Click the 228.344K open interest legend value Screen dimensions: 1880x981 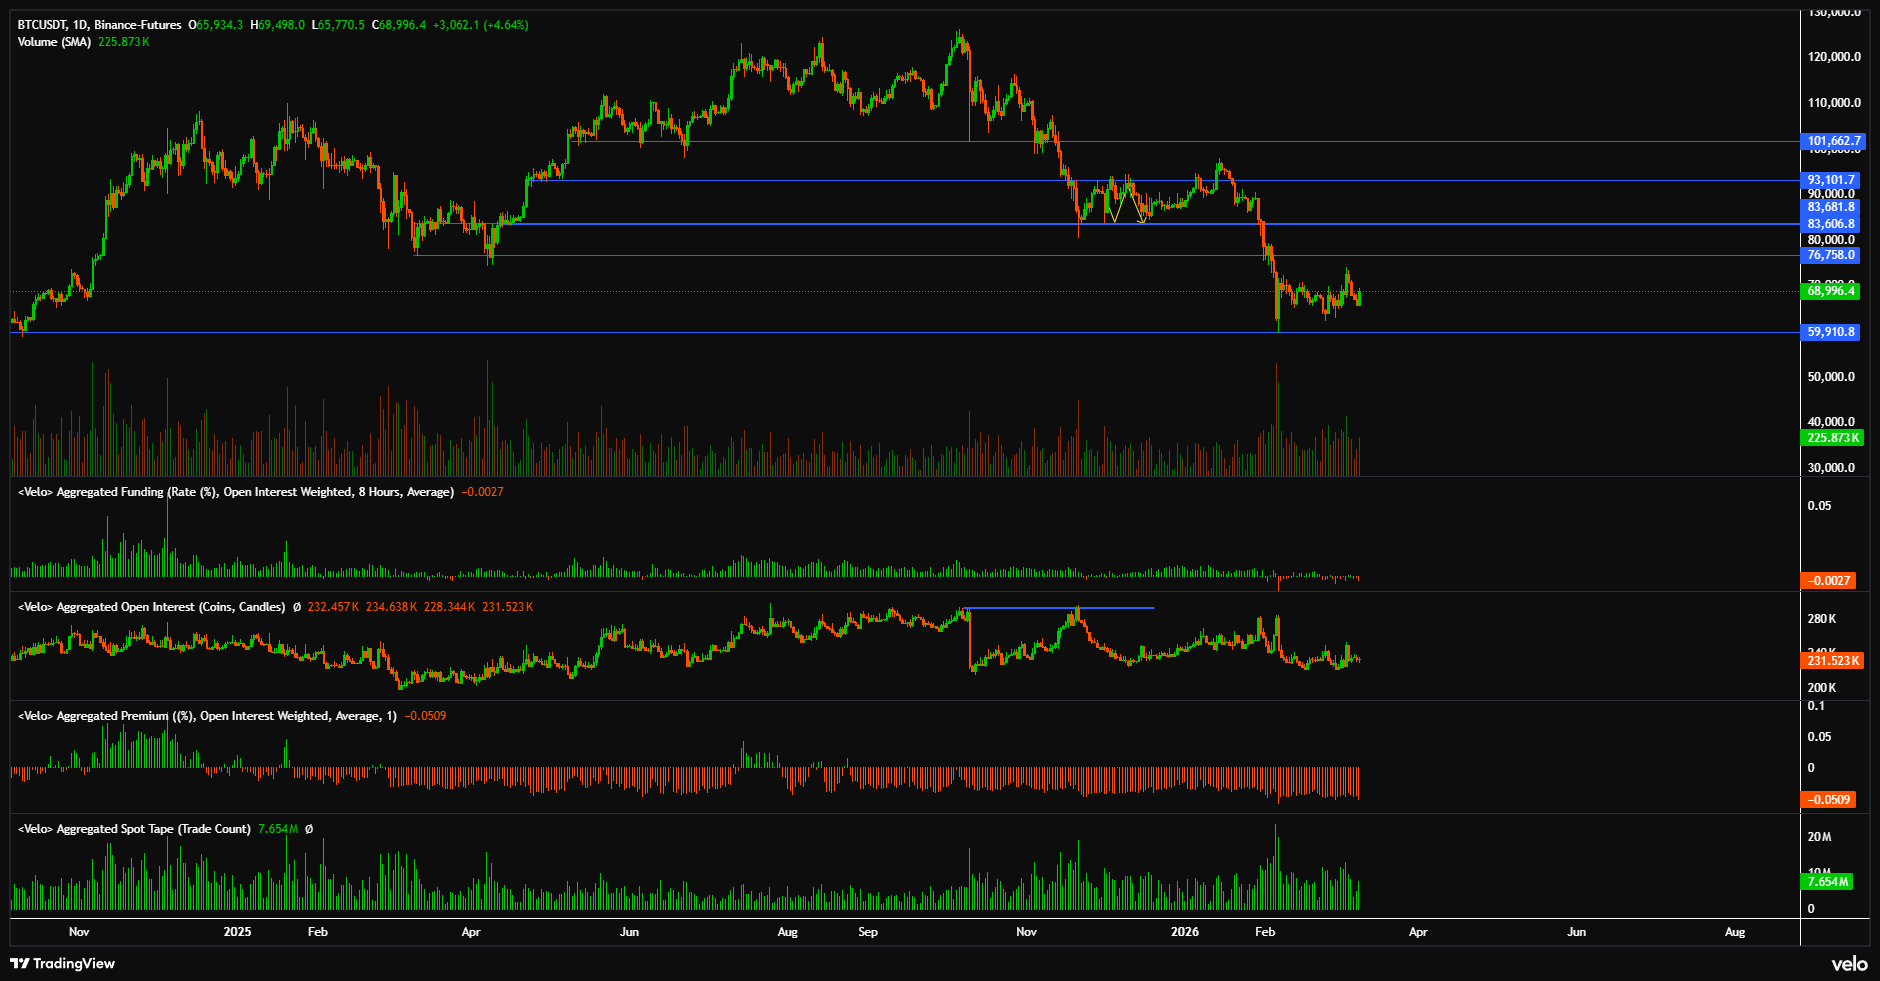click(x=451, y=607)
